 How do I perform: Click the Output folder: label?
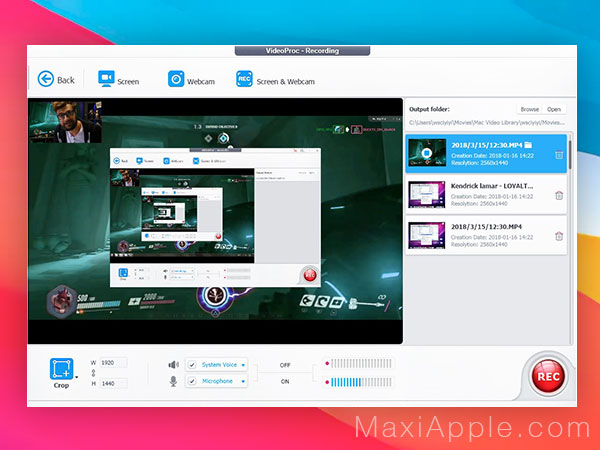tap(429, 109)
